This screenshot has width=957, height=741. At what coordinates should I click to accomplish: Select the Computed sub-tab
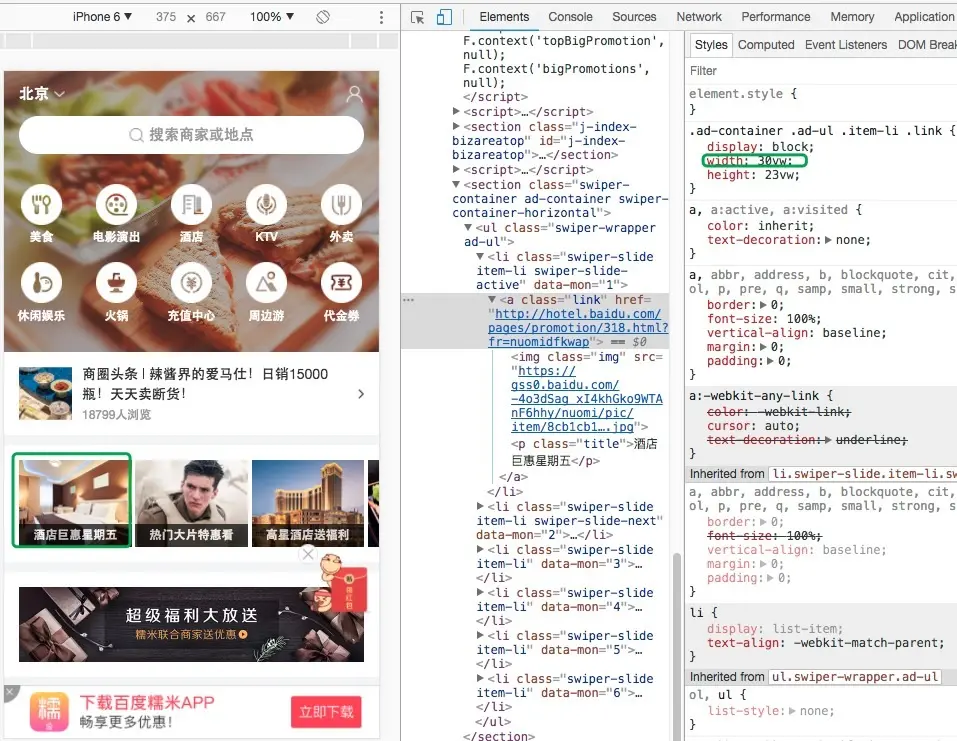point(766,45)
